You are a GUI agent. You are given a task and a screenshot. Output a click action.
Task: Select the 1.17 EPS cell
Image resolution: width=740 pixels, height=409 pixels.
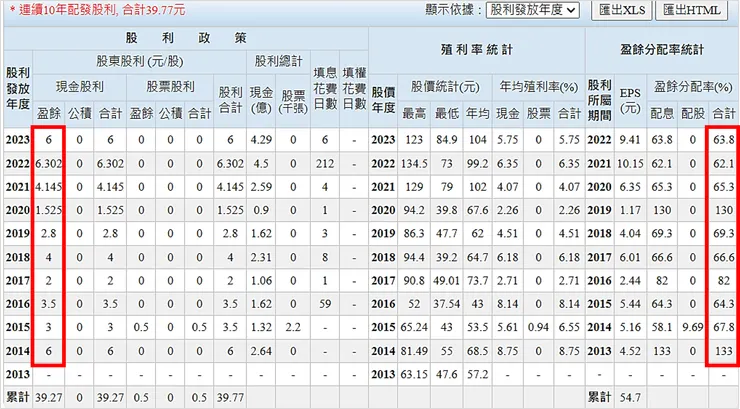point(630,210)
